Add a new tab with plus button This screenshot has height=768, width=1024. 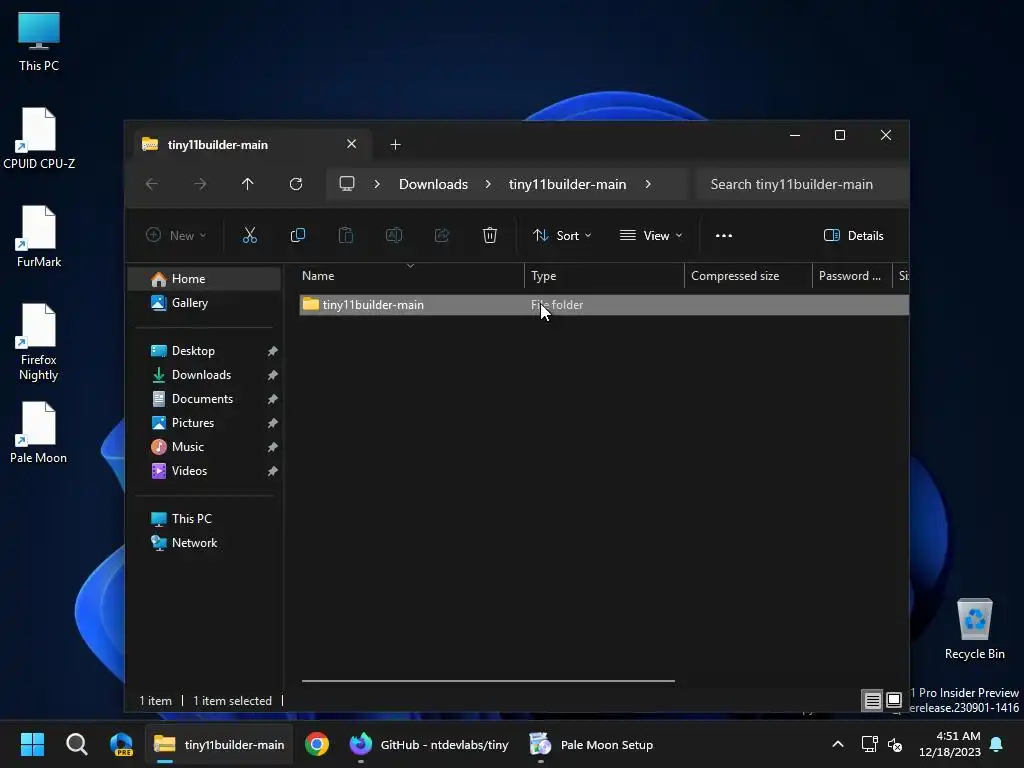click(x=395, y=144)
